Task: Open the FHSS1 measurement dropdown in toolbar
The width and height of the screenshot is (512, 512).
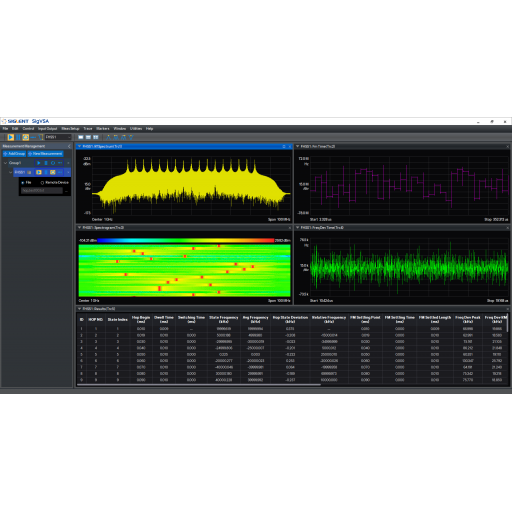Action: coord(58,137)
